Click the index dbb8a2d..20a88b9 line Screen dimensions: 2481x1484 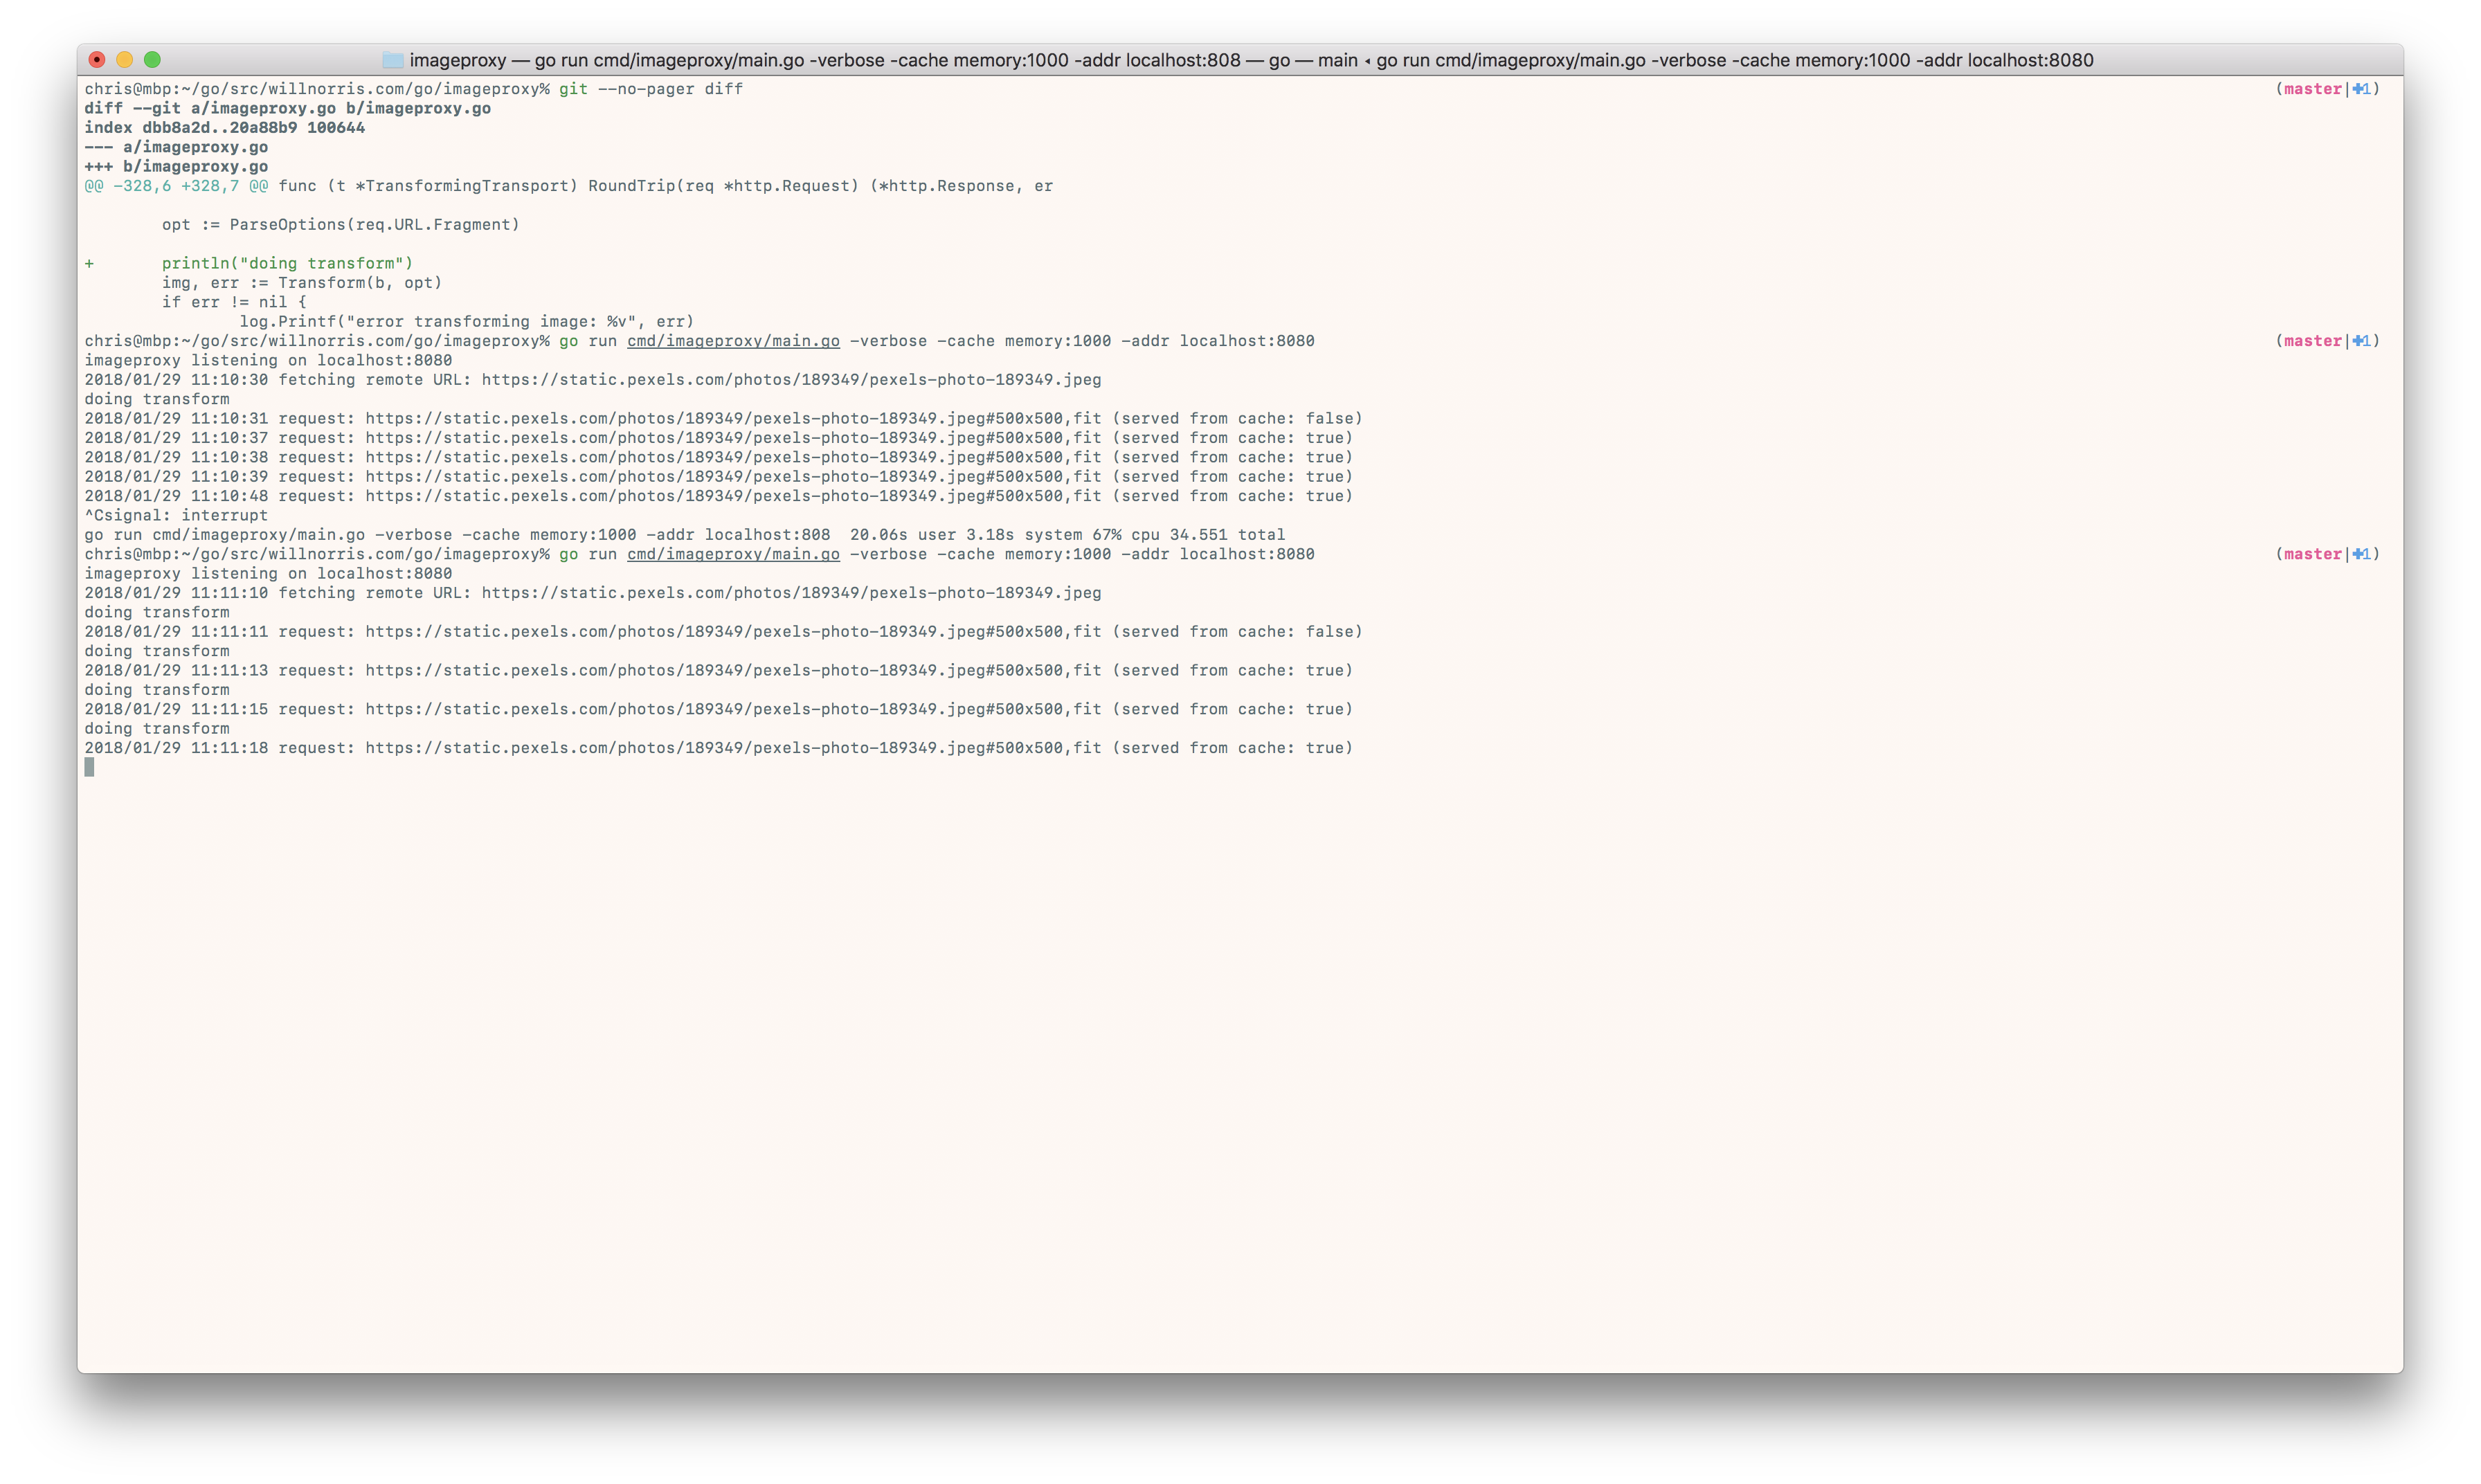coord(225,128)
